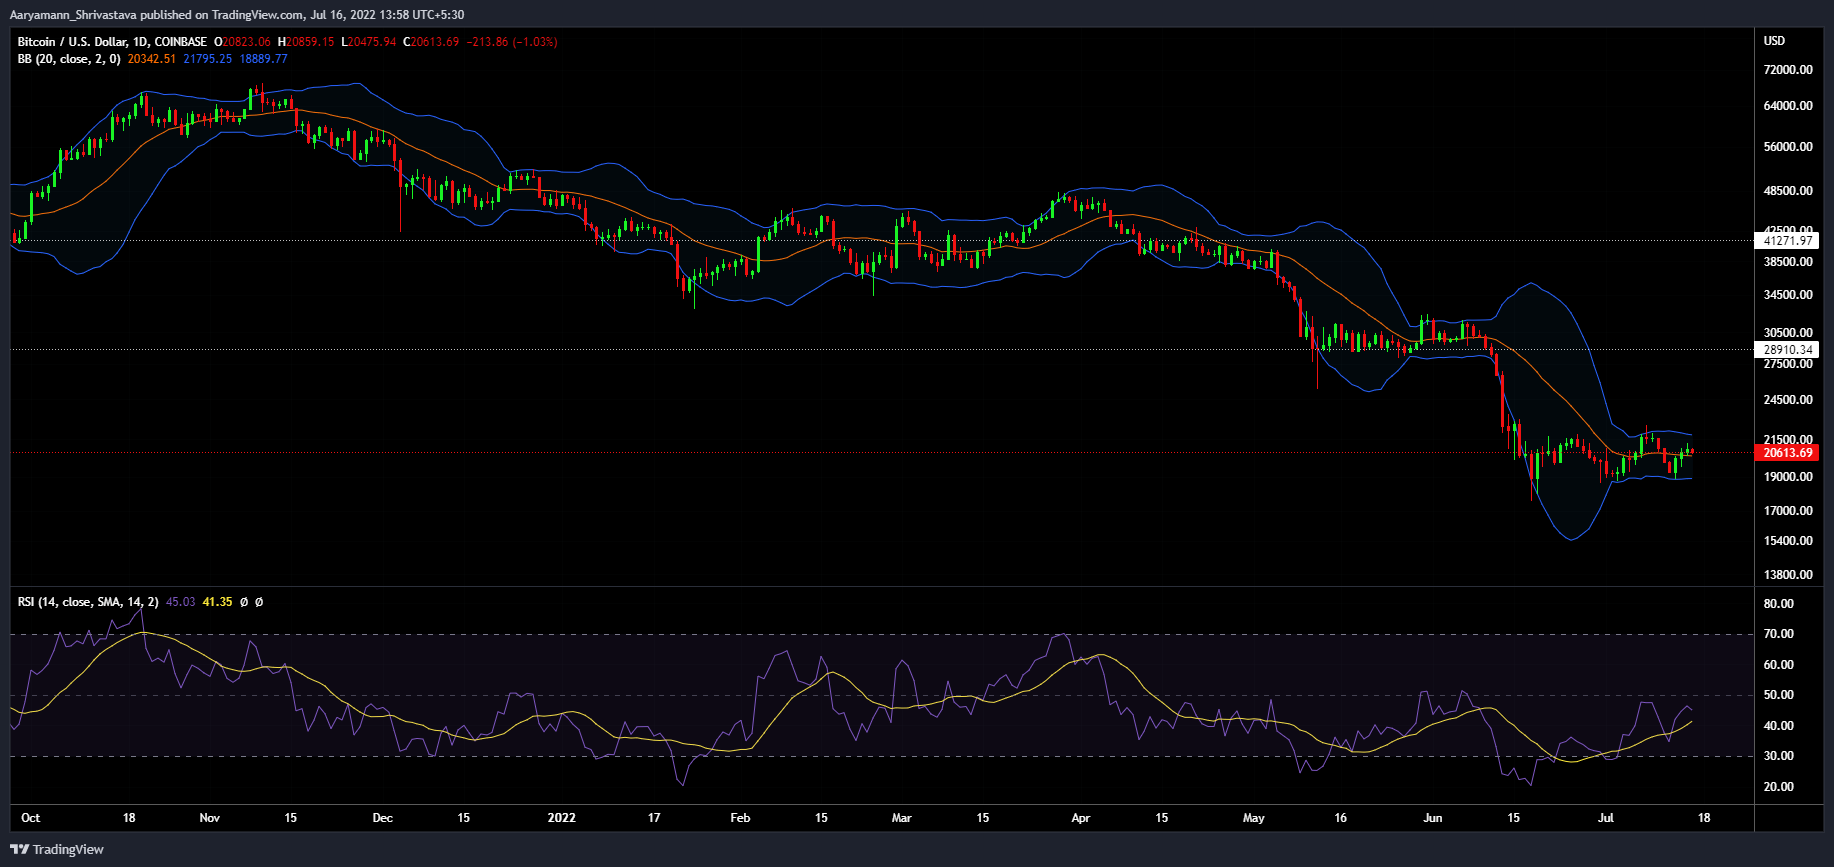Click the Apr marker on the time axis

pyautogui.click(x=1080, y=818)
